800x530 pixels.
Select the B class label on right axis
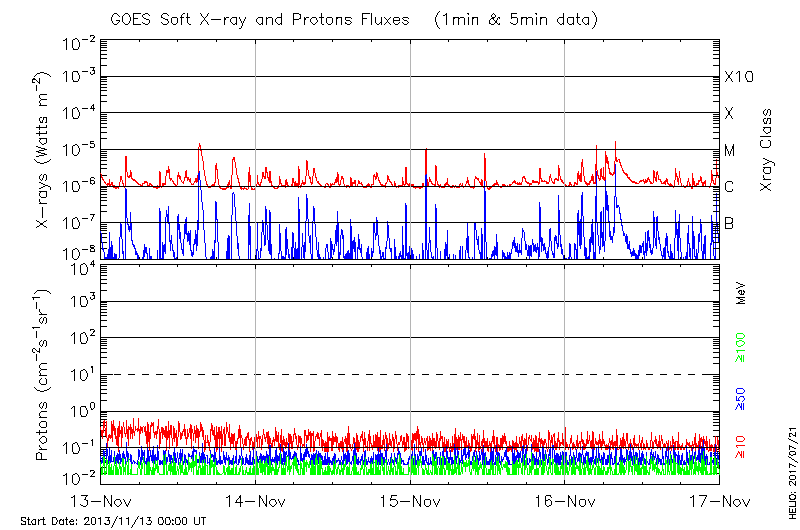click(x=729, y=223)
